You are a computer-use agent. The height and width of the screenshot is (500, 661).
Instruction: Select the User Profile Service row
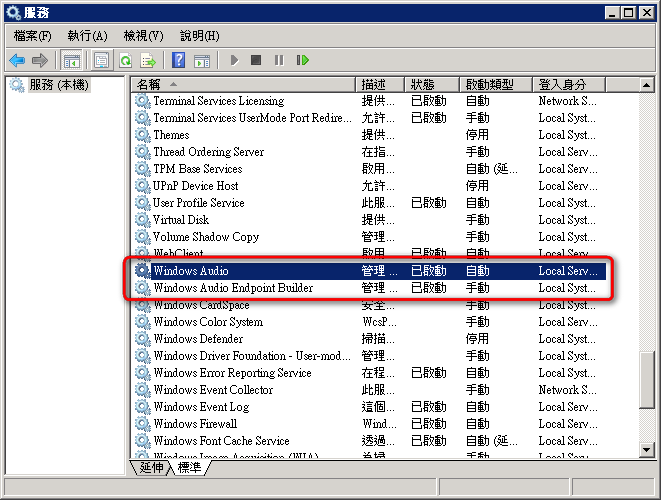click(370, 203)
